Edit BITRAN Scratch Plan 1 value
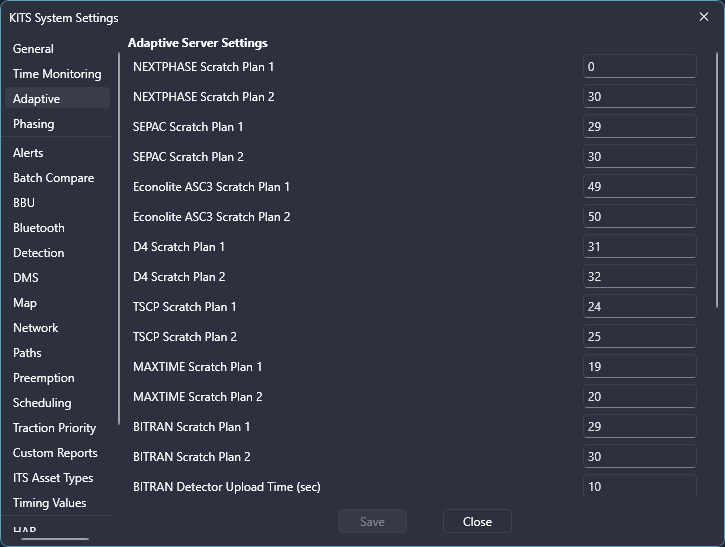Viewport: 725px width, 547px height. tap(639, 426)
